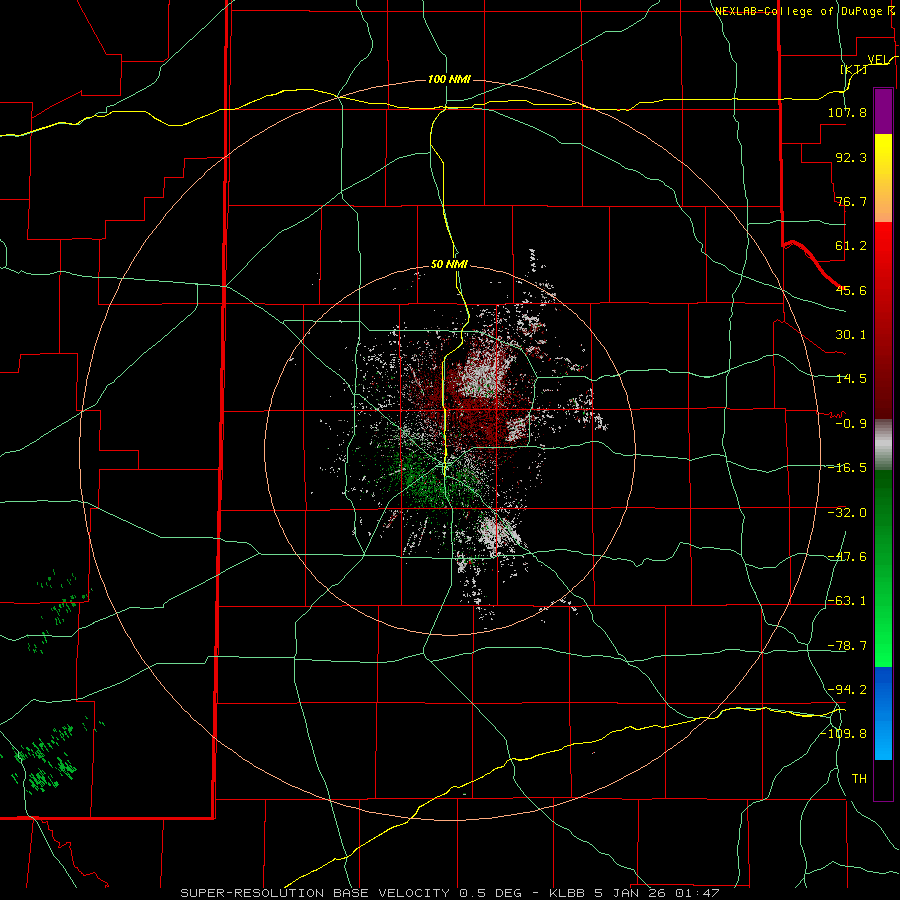The image size is (900, 900).
Task: Click the 100 NMI range ring label
Action: pos(449,79)
